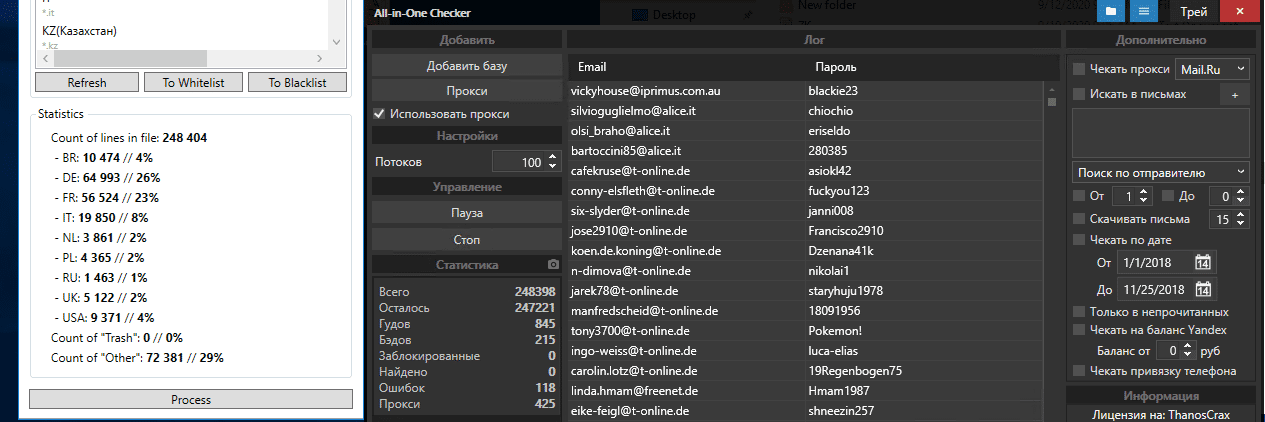The image size is (1265, 422).
Task: Click the Email column header
Action: [x=592, y=67]
